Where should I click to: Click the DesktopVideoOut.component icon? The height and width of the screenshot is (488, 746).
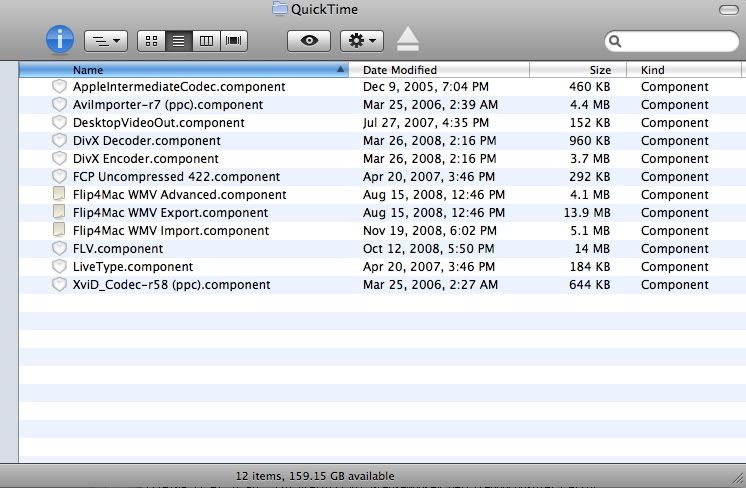pyautogui.click(x=59, y=123)
